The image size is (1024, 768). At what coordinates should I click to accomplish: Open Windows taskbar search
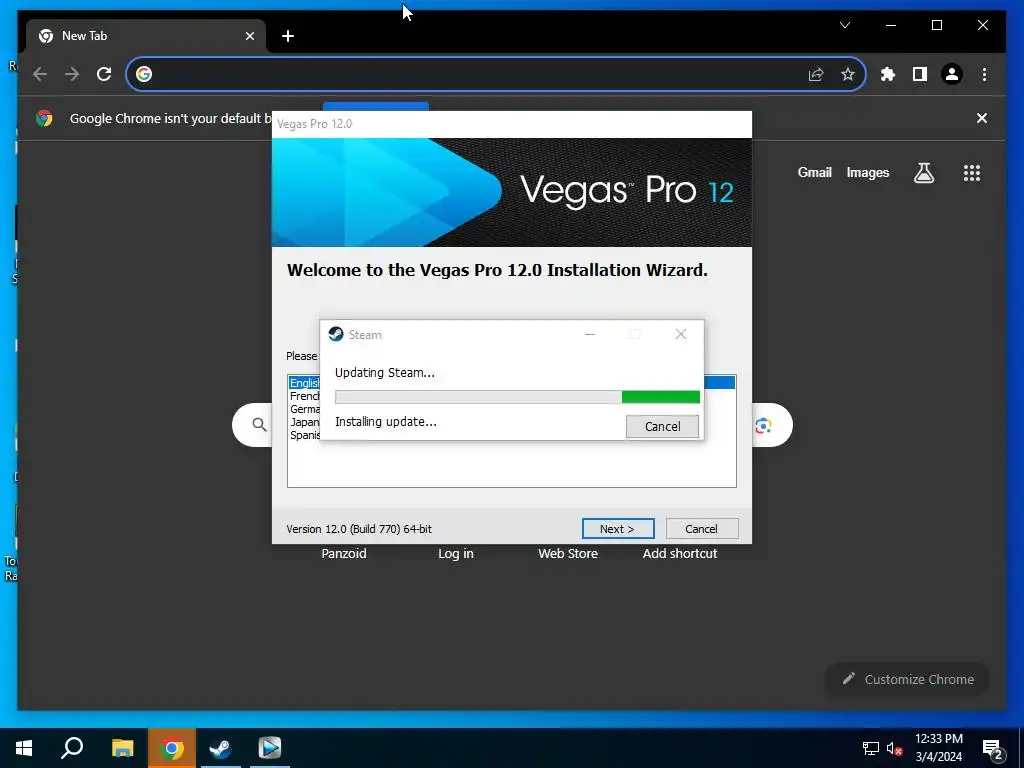pos(72,748)
